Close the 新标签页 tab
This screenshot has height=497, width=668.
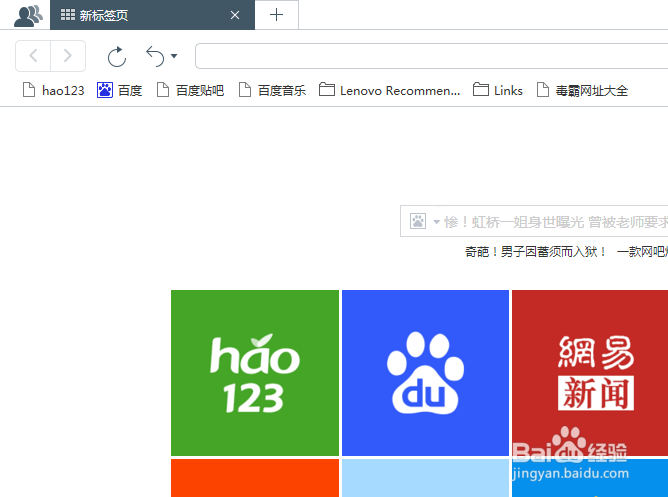[x=235, y=15]
